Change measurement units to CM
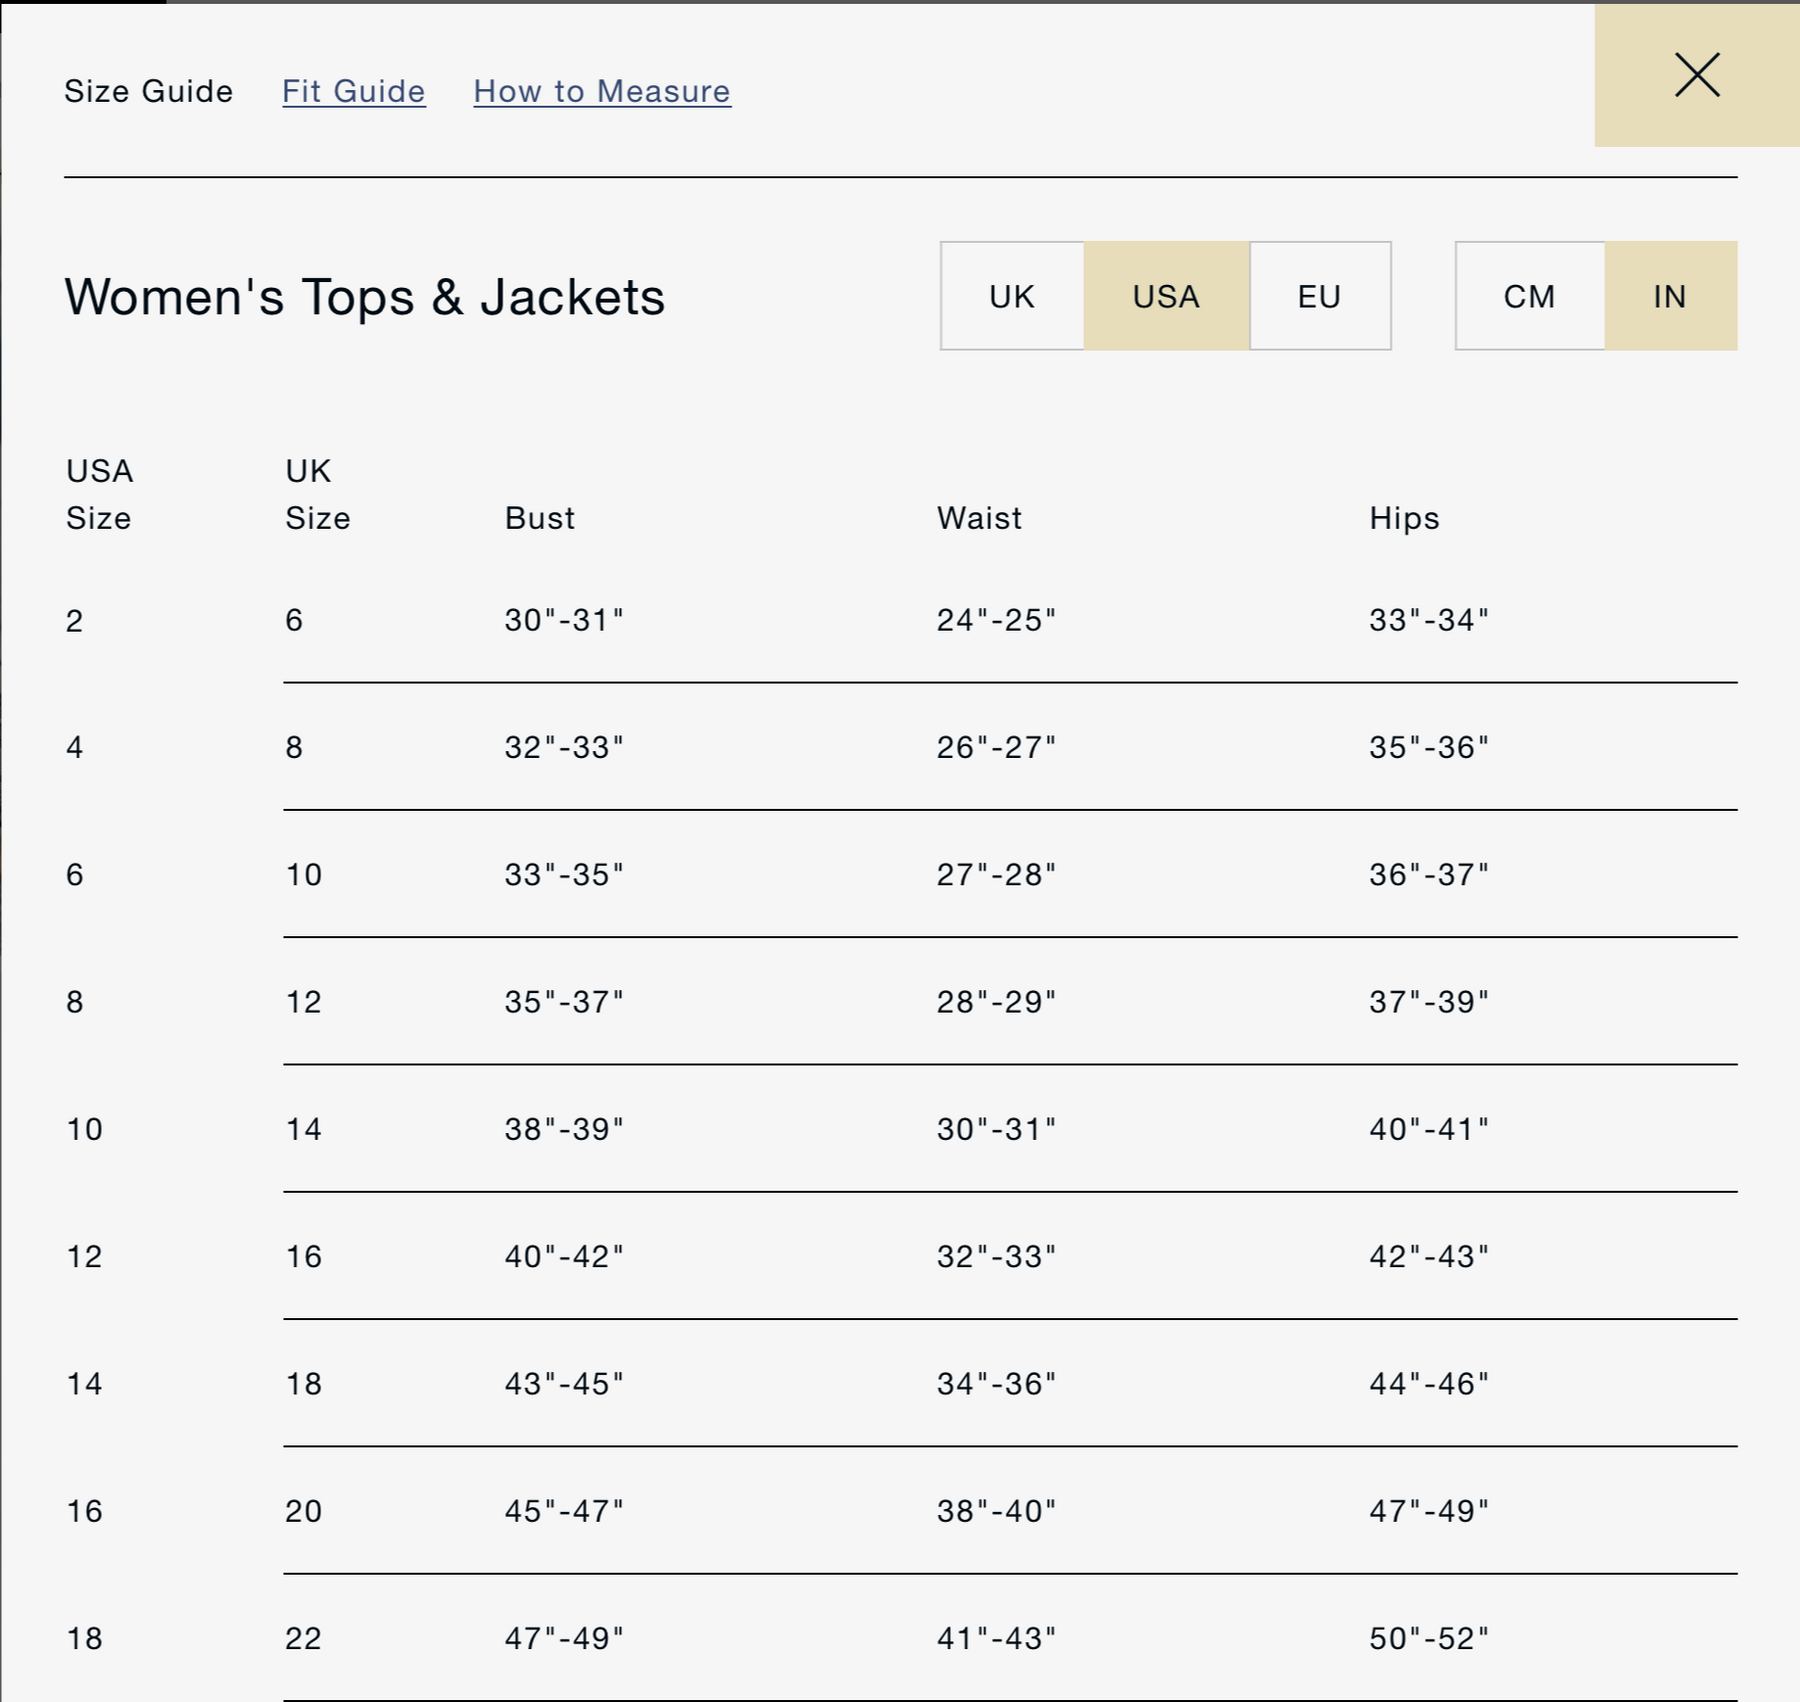 coord(1528,296)
